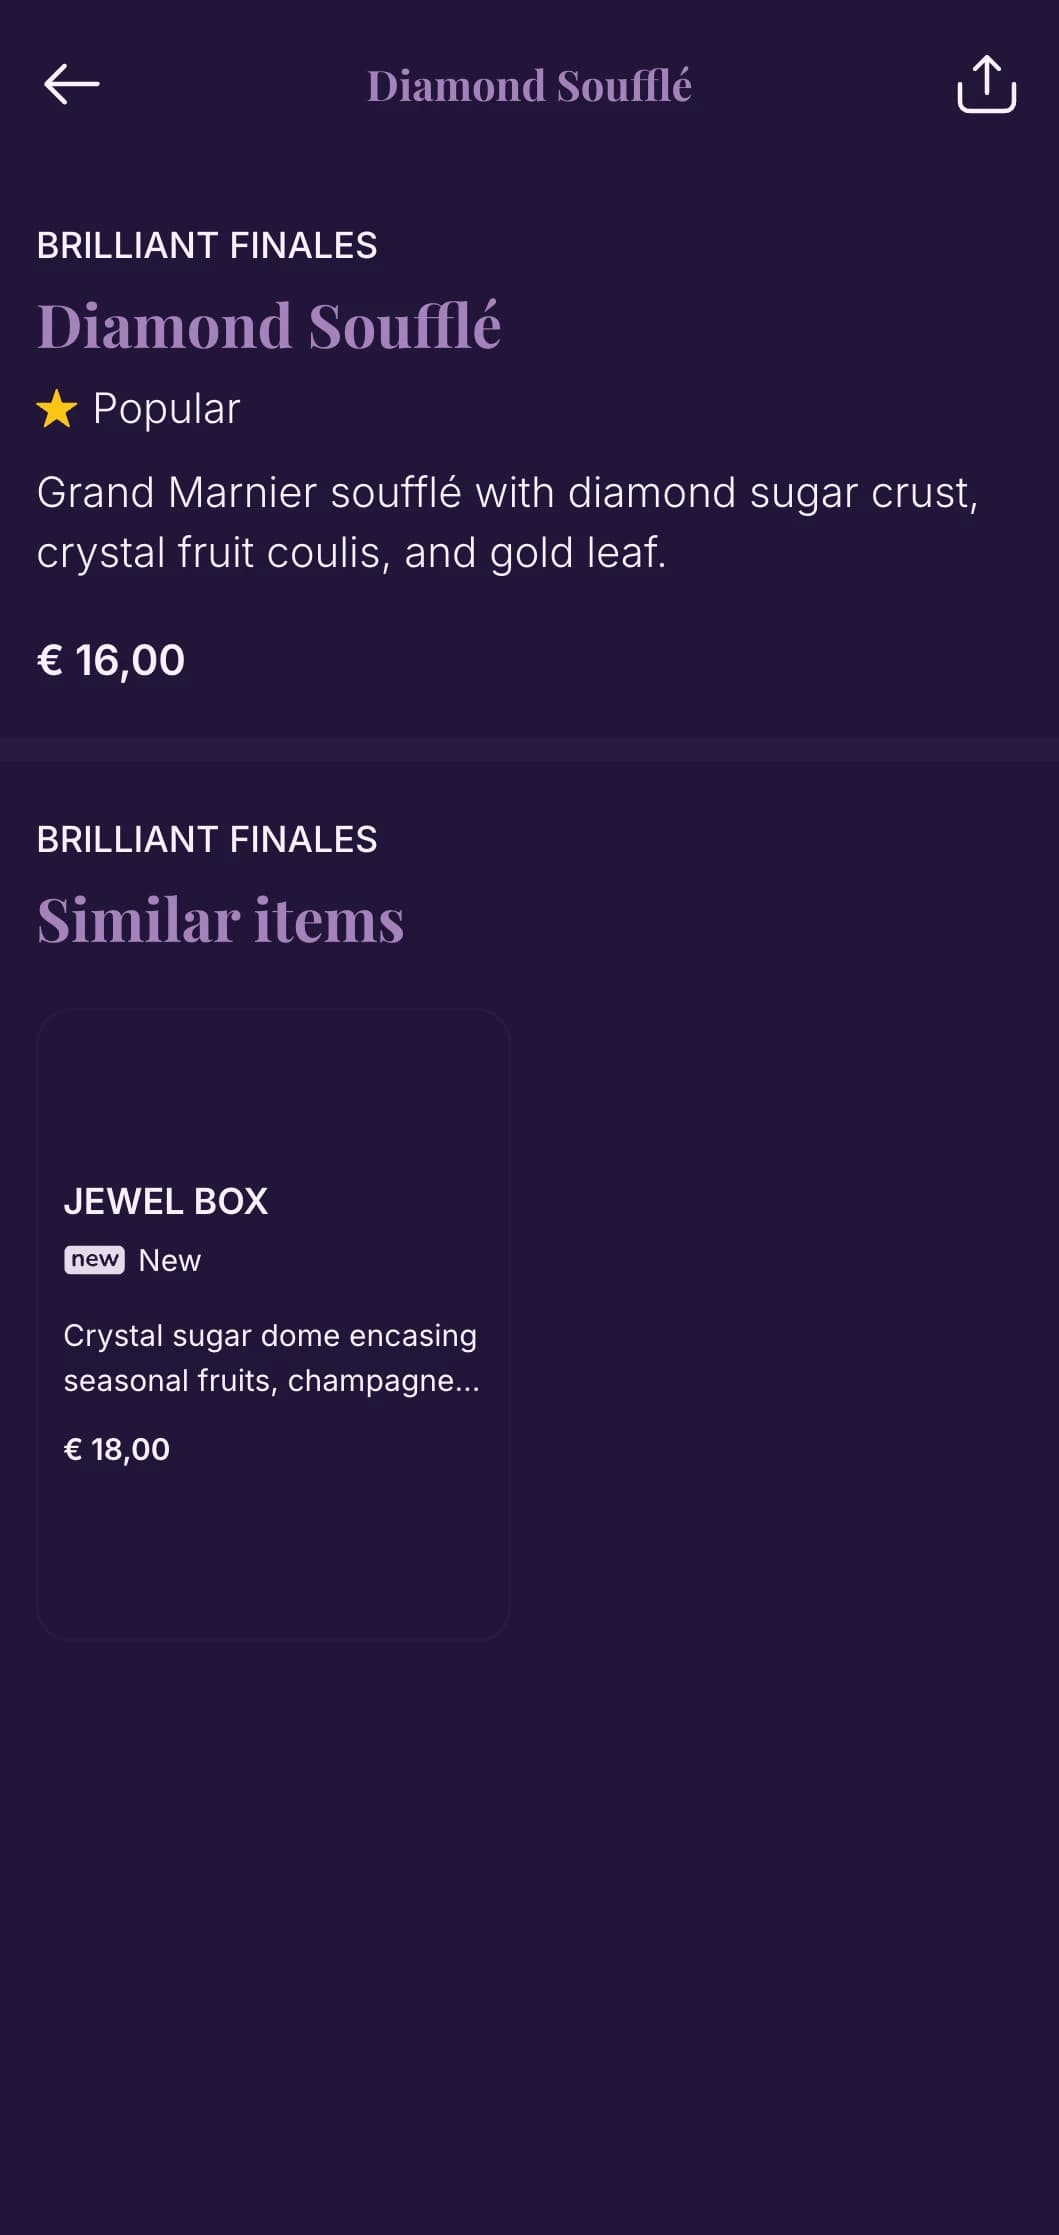
Task: Open the share icon in header
Action: tap(986, 84)
